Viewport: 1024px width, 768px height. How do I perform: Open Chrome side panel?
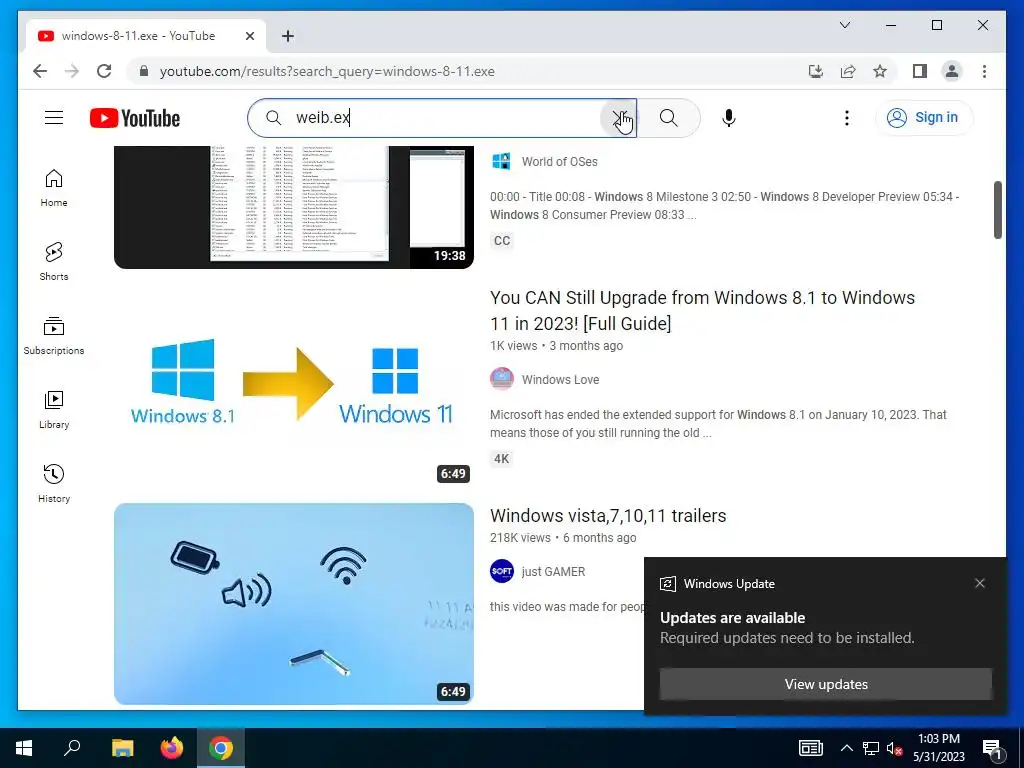pyautogui.click(x=920, y=71)
